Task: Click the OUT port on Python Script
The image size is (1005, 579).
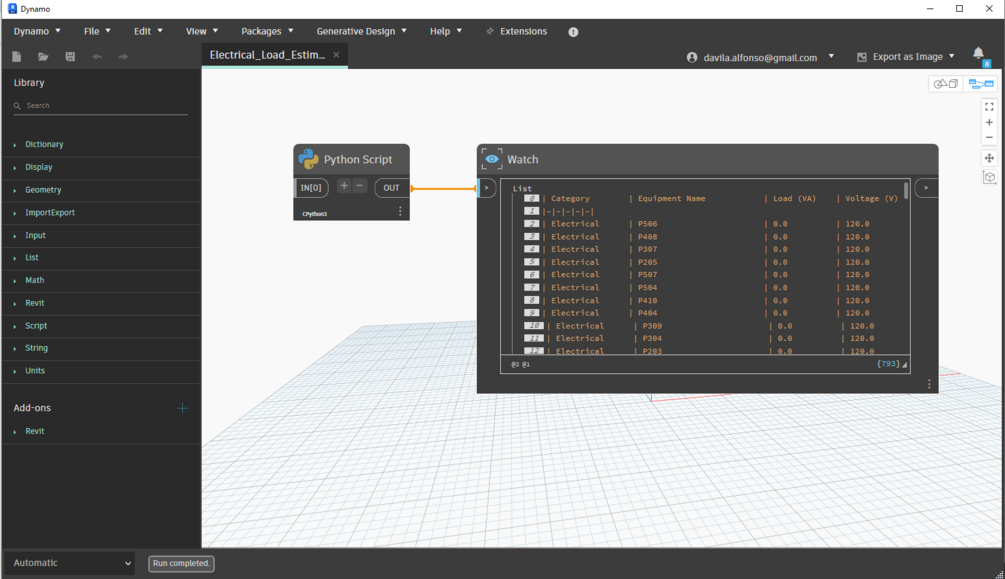Action: pos(391,188)
